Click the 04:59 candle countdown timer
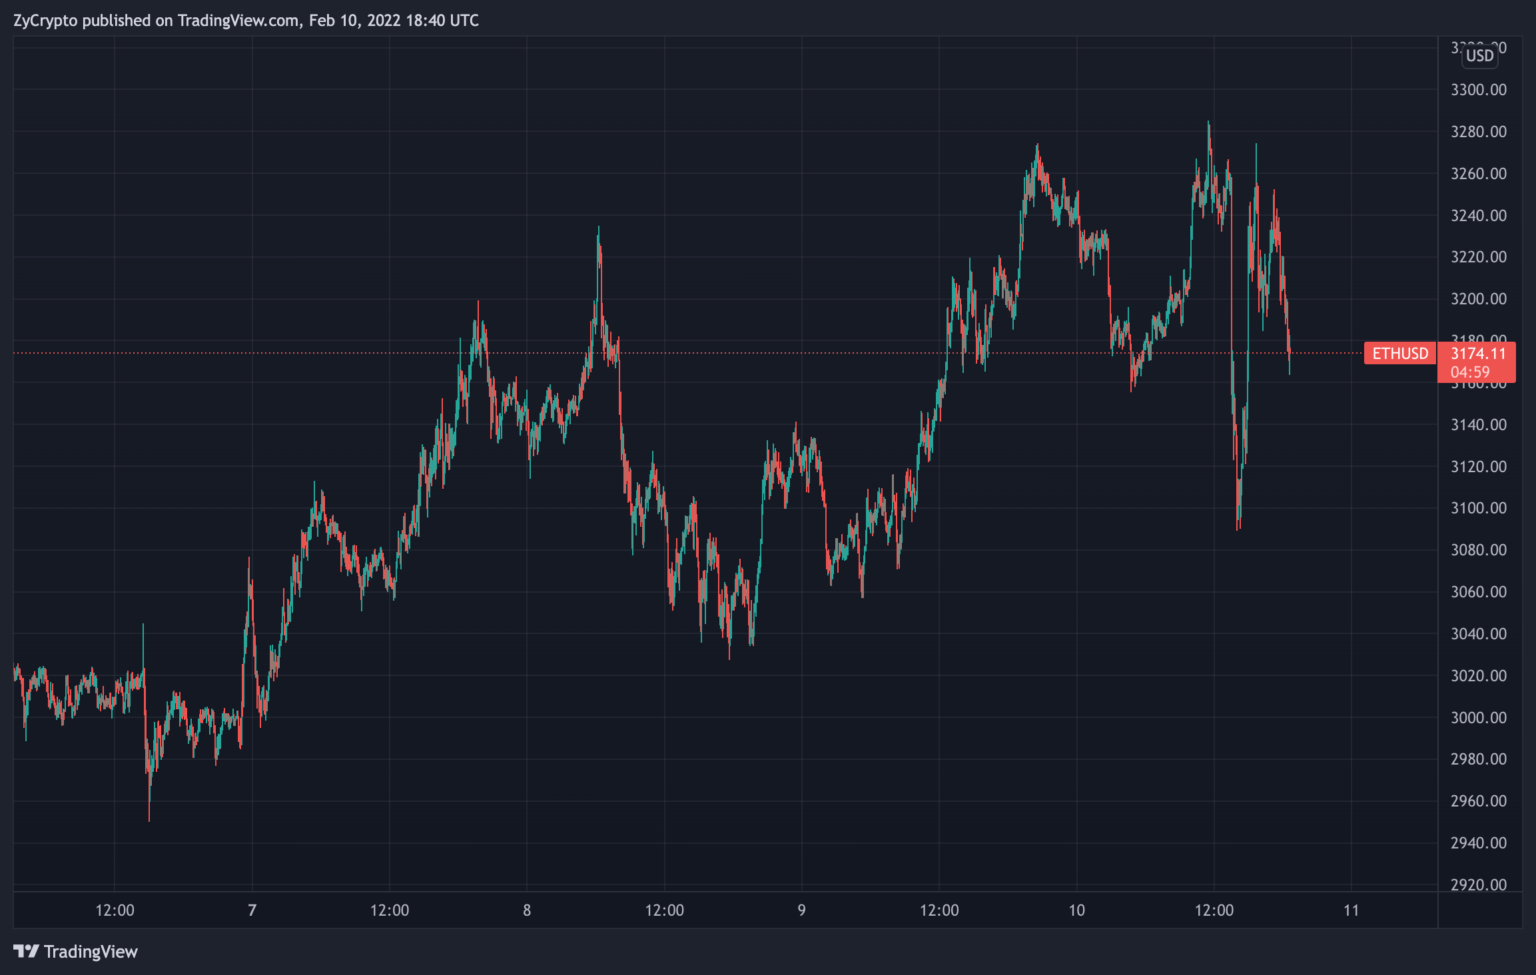1536x975 pixels. (x=1470, y=372)
